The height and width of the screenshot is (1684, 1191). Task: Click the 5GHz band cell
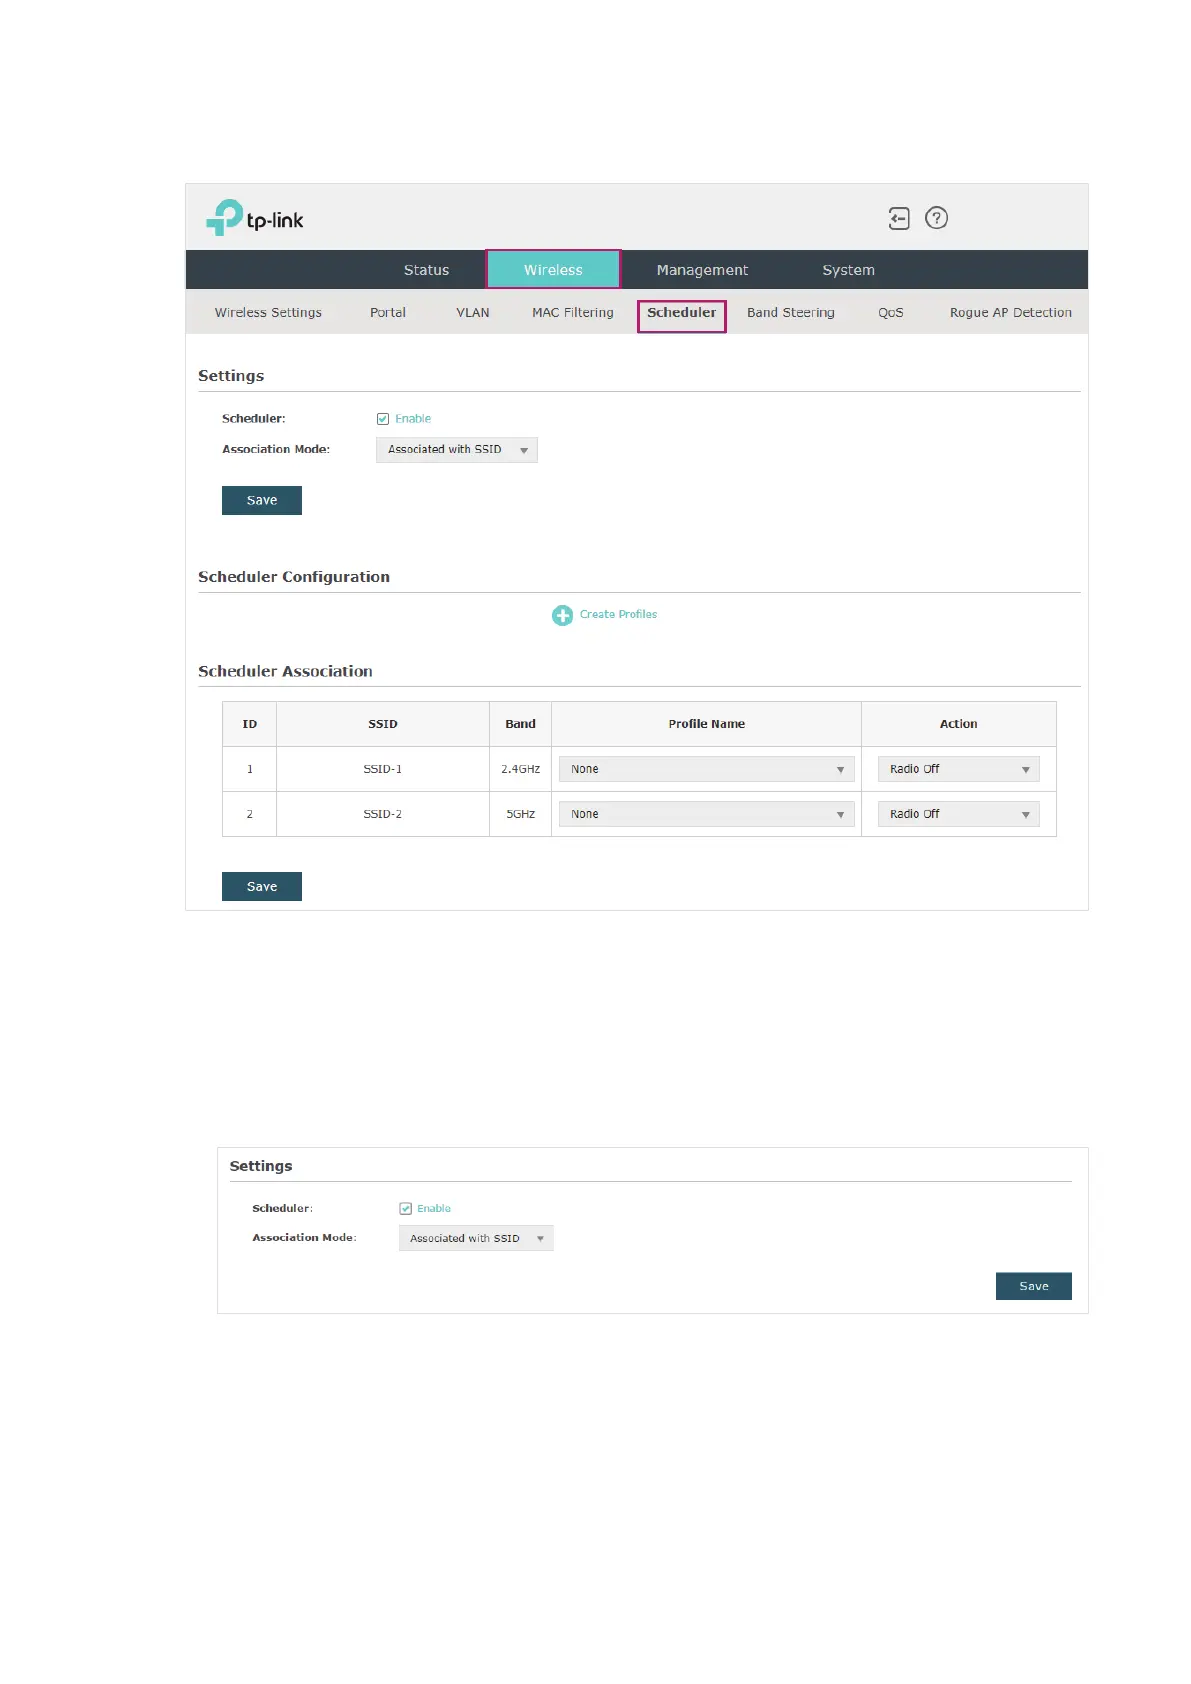(521, 814)
